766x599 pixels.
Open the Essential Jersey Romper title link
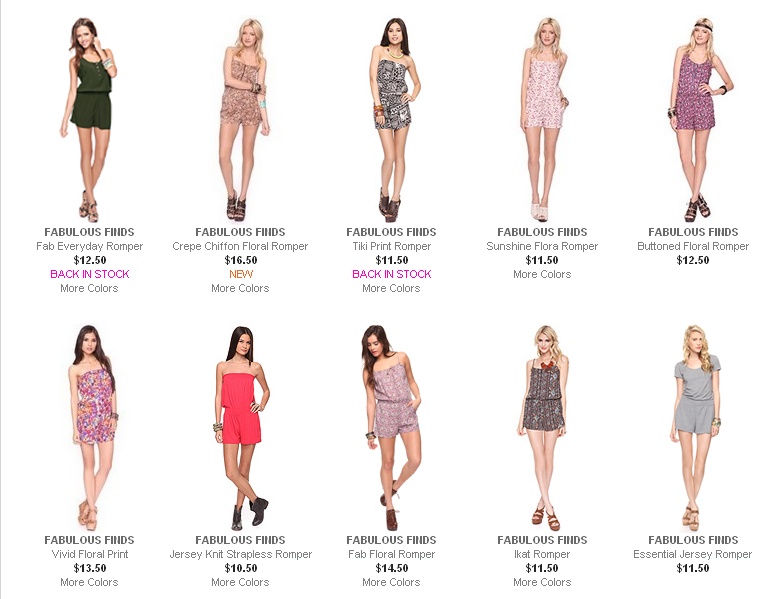click(x=693, y=555)
